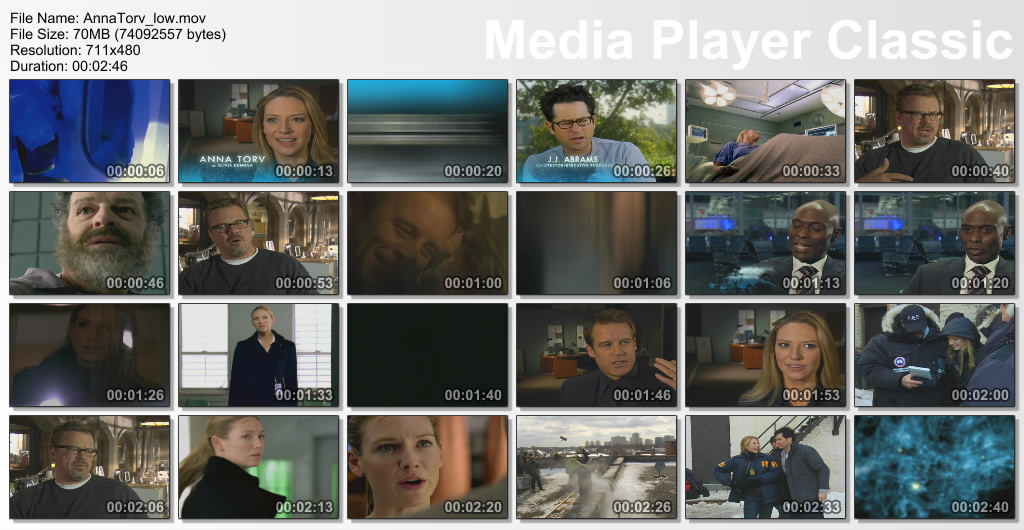Select the blue nebula thumbnail at 00:02:40
The width and height of the screenshot is (1024, 530).
[935, 467]
